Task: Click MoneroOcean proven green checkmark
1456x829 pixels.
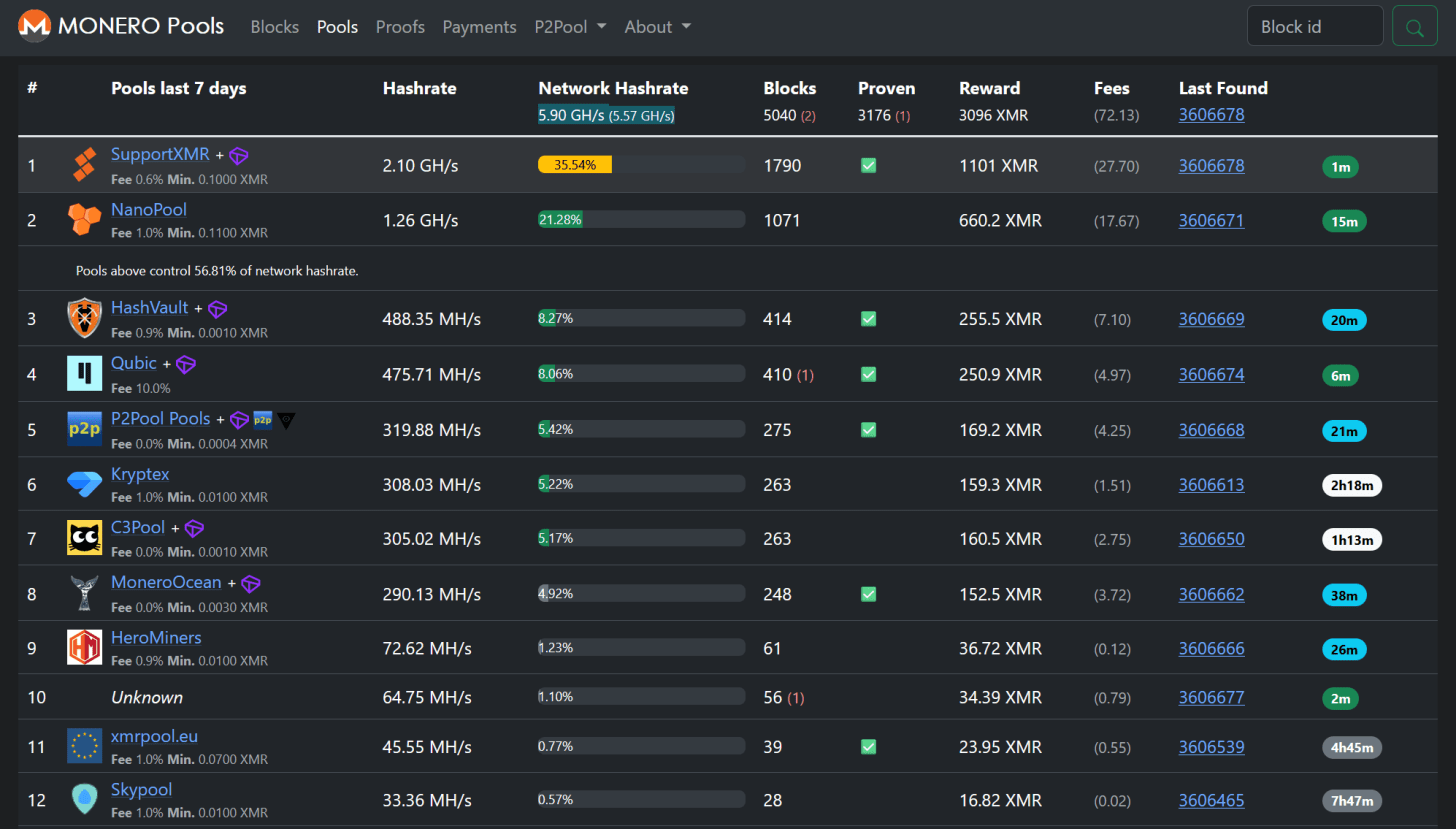Action: (x=868, y=594)
